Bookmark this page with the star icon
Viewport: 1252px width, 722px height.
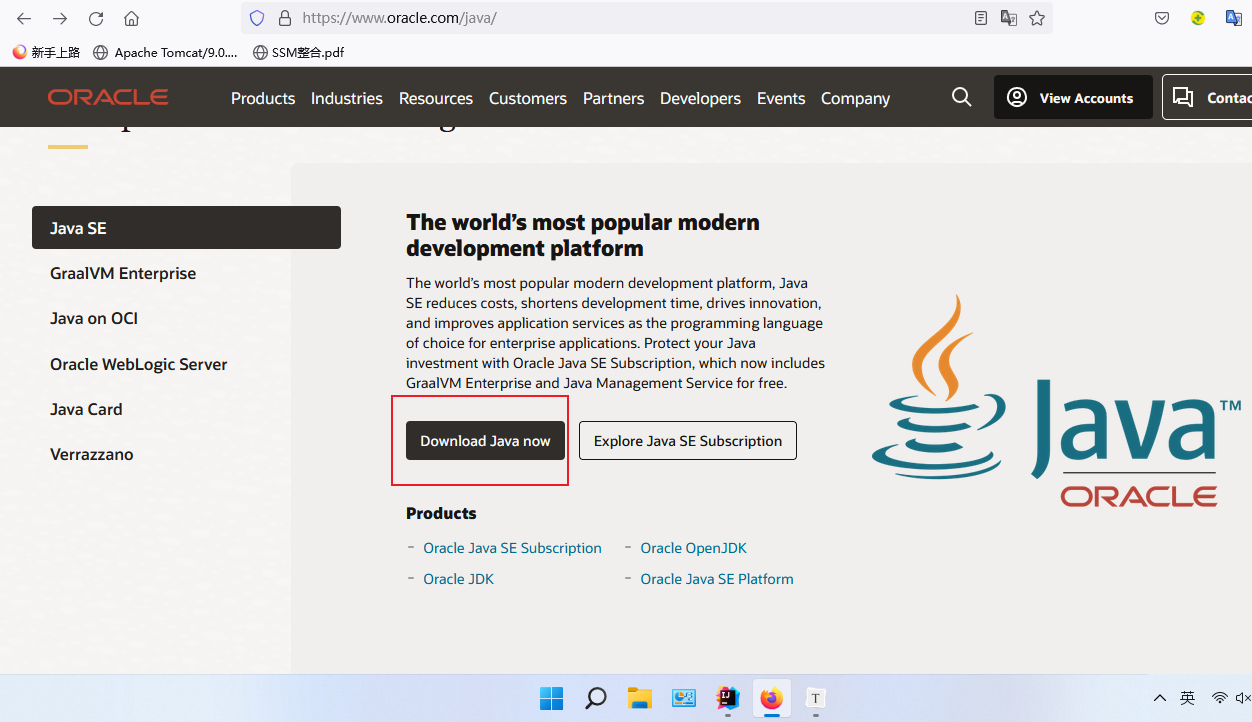point(1037,18)
